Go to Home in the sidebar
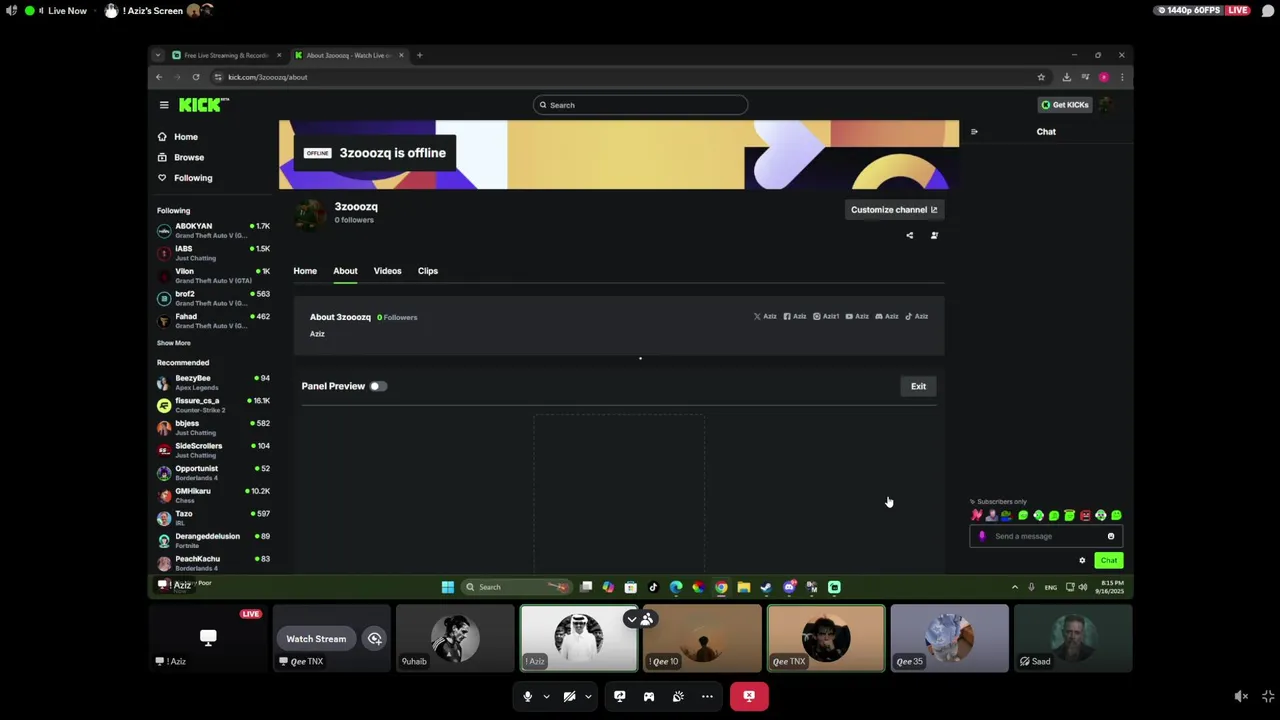The height and width of the screenshot is (720, 1280). (x=178, y=137)
